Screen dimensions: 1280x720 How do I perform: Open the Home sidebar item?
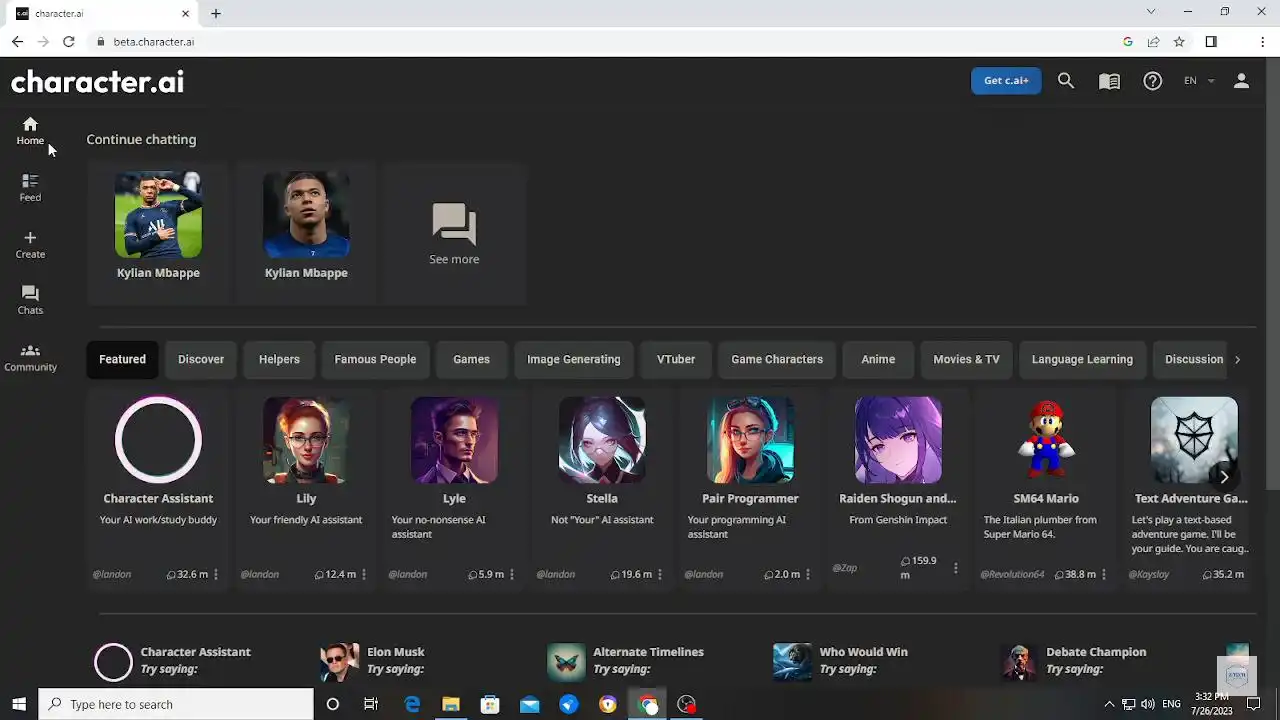(x=30, y=131)
